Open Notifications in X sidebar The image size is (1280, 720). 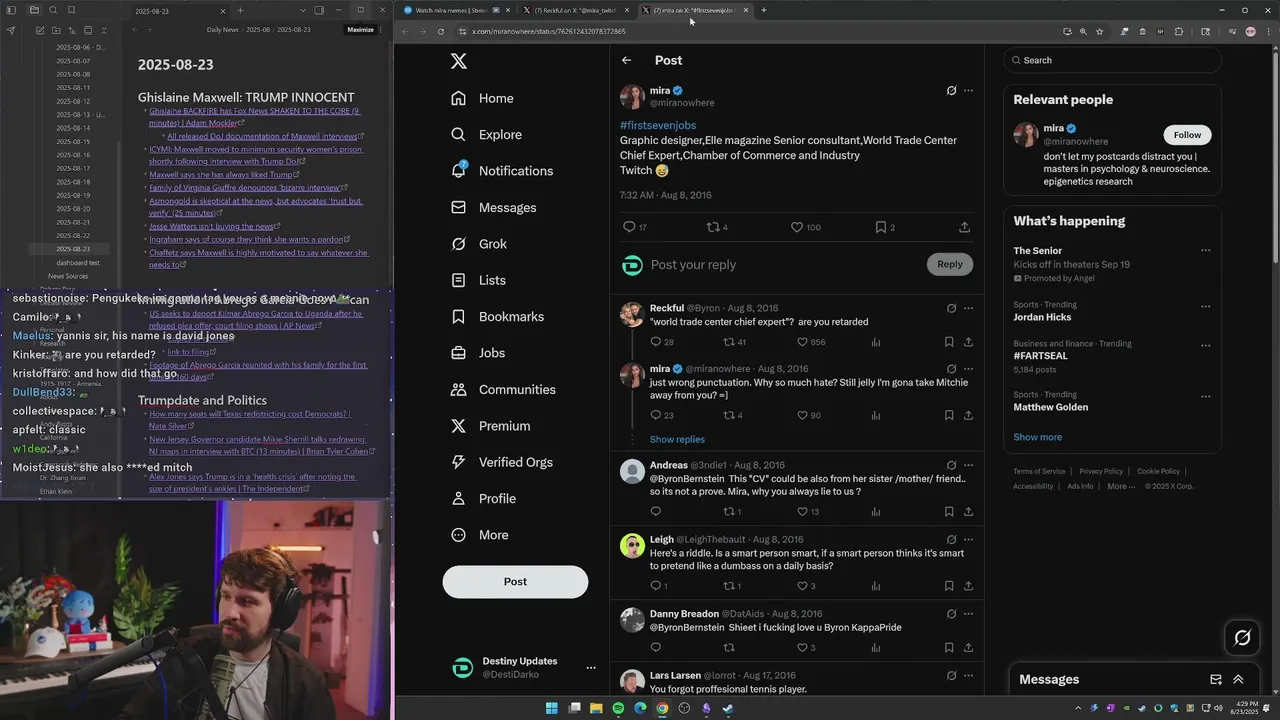tap(501, 171)
